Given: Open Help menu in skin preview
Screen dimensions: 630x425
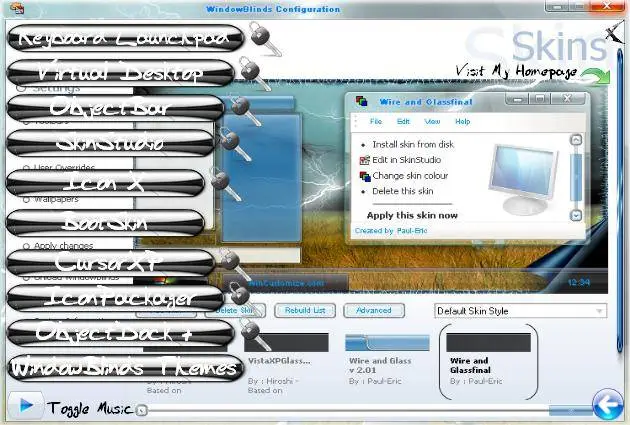Looking at the screenshot, I should [x=462, y=121].
